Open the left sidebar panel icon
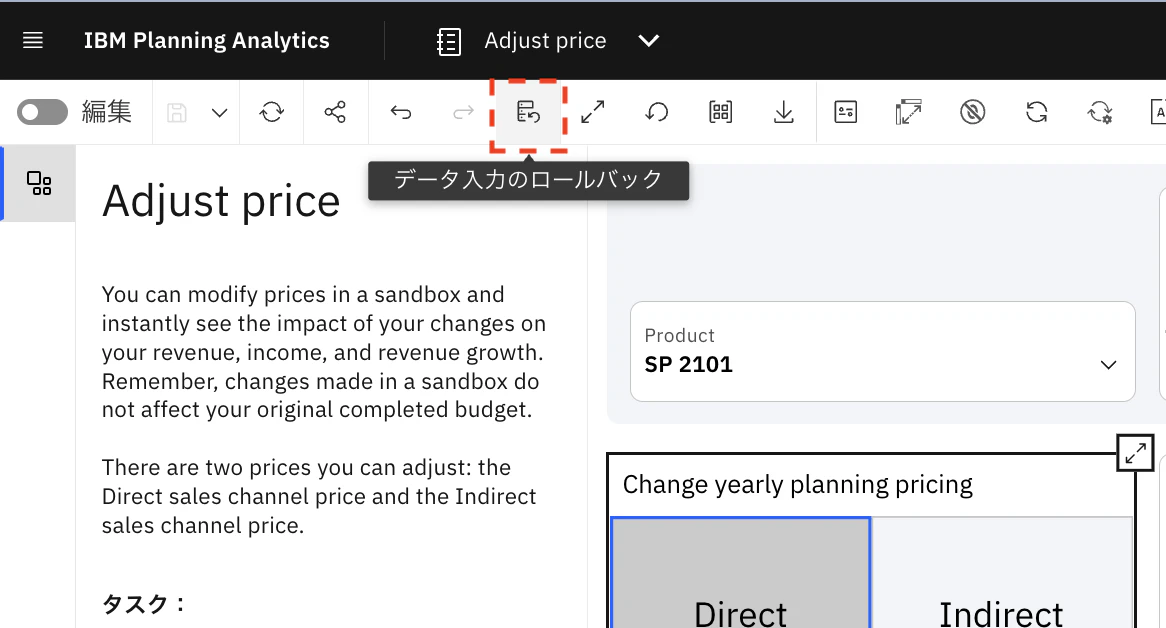1166x628 pixels. click(39, 184)
